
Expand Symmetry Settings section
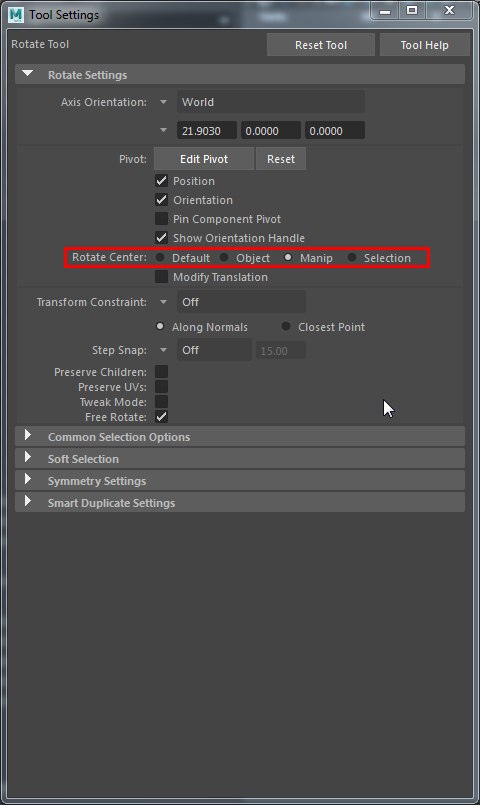point(240,481)
